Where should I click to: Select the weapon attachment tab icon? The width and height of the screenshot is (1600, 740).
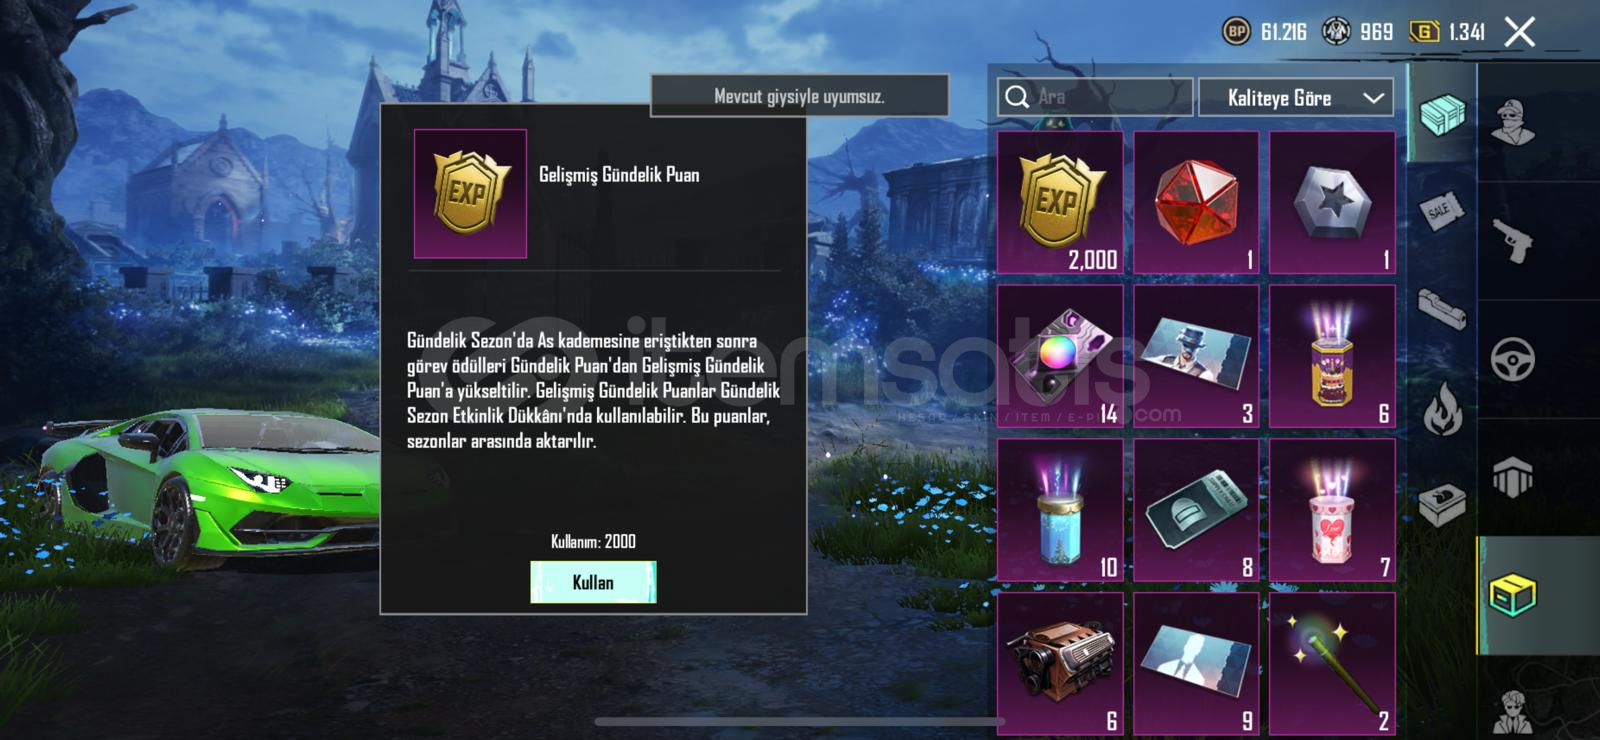(1441, 308)
